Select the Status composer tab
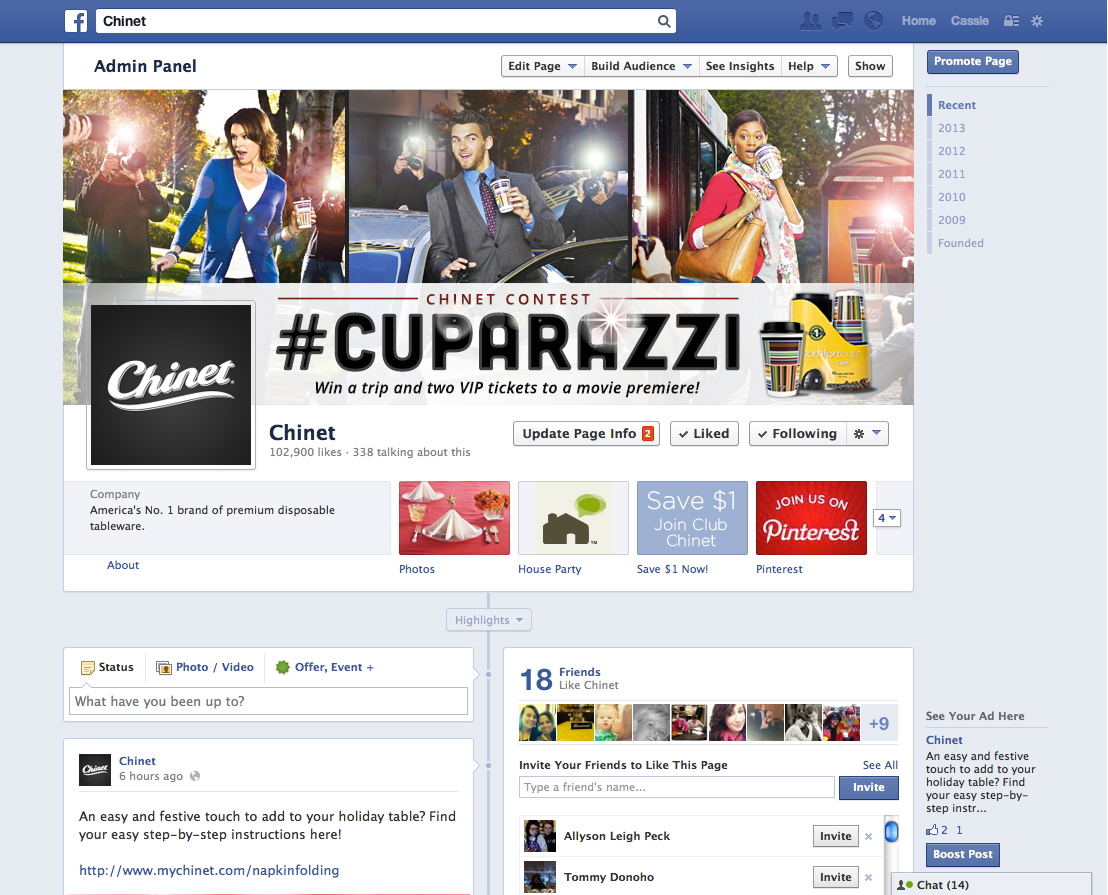Viewport: 1108px width, 895px height. 107,668
